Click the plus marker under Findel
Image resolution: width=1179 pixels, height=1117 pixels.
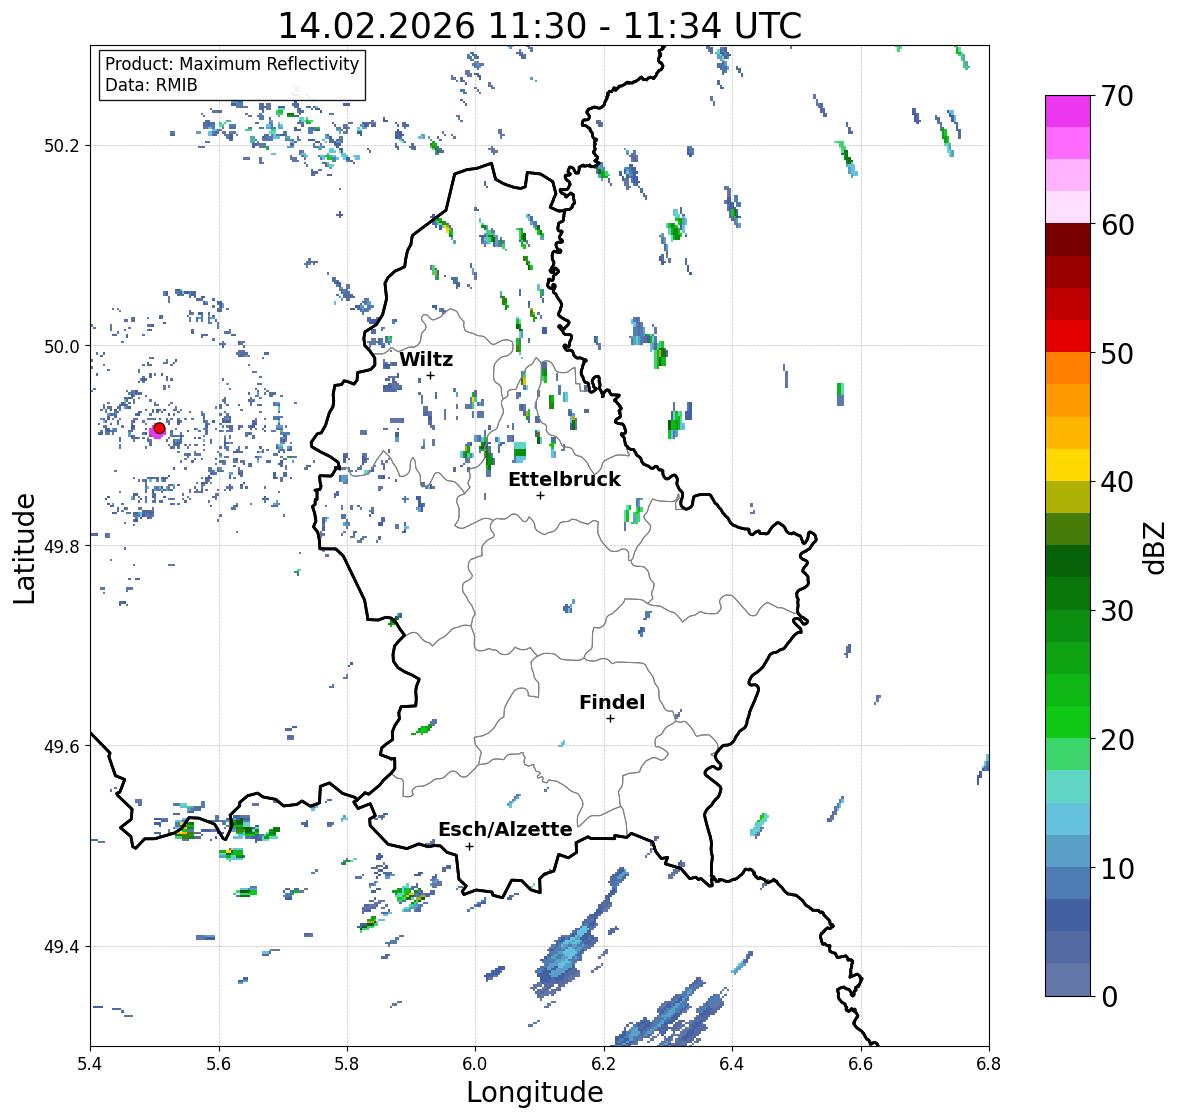[611, 719]
